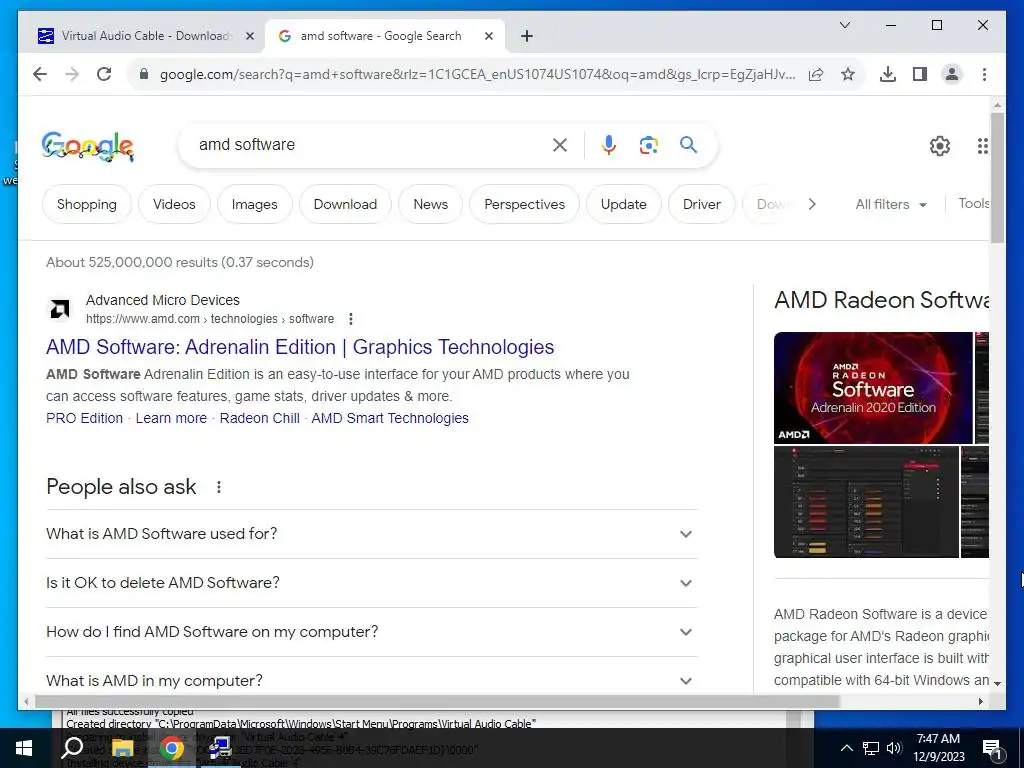1024x768 pixels.
Task: Open the Chrome profile avatar
Action: coord(952,74)
